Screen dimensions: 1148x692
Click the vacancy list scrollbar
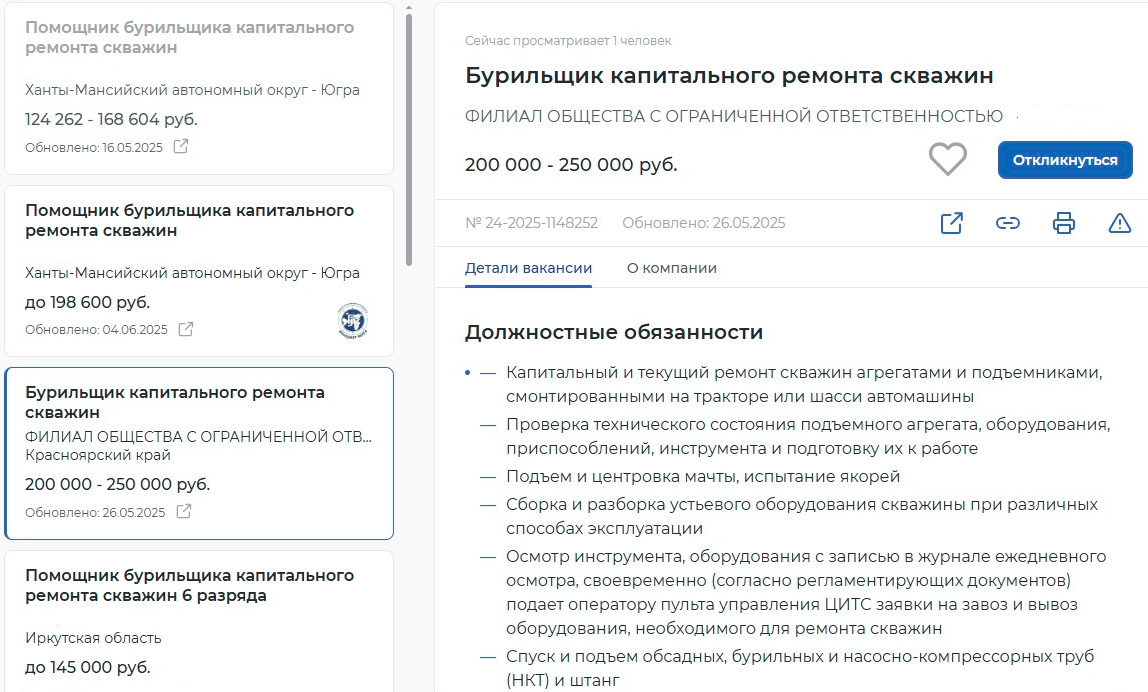point(409,139)
